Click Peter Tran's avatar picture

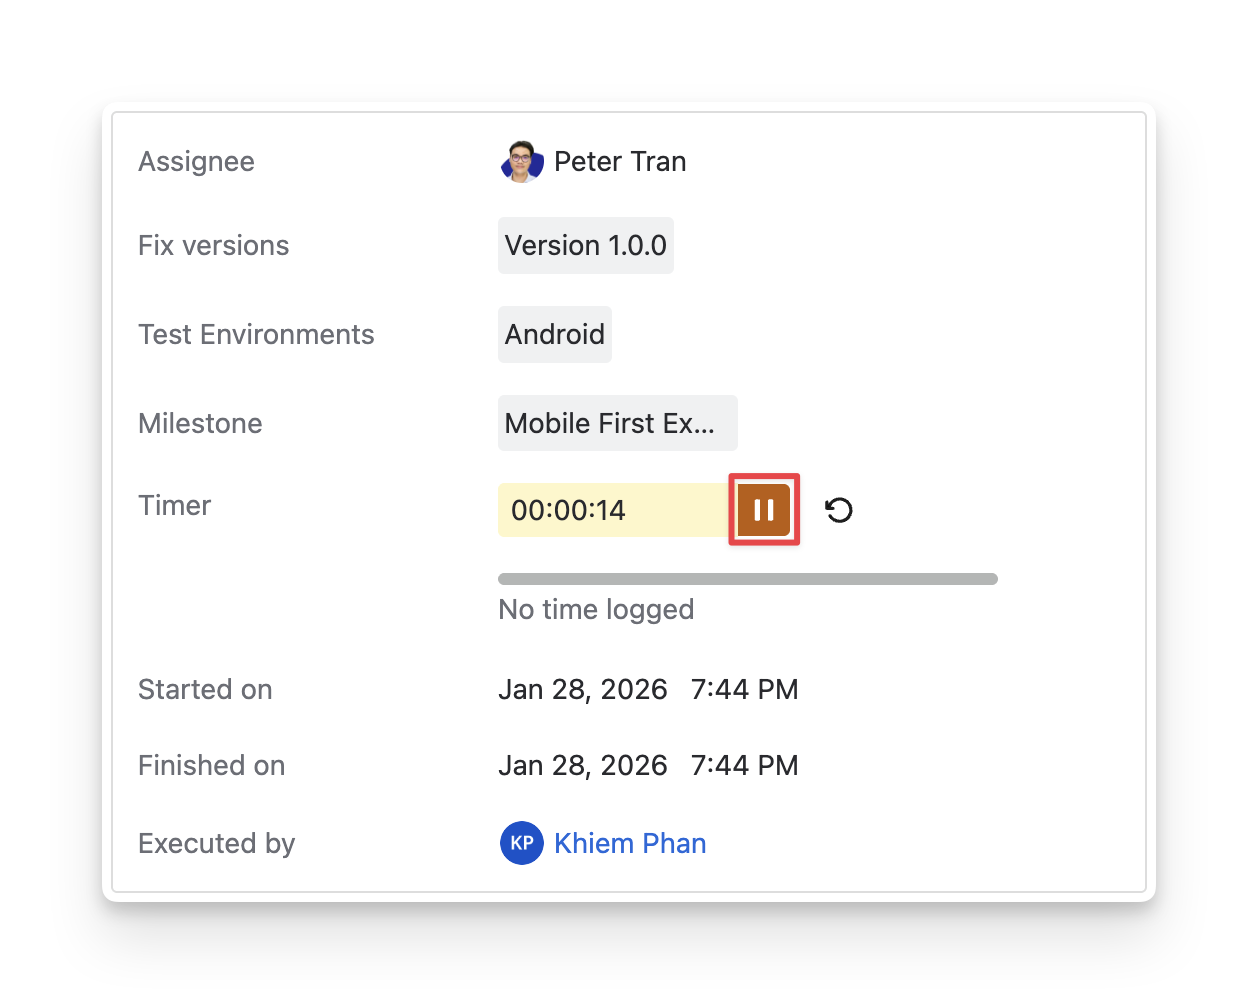point(521,162)
